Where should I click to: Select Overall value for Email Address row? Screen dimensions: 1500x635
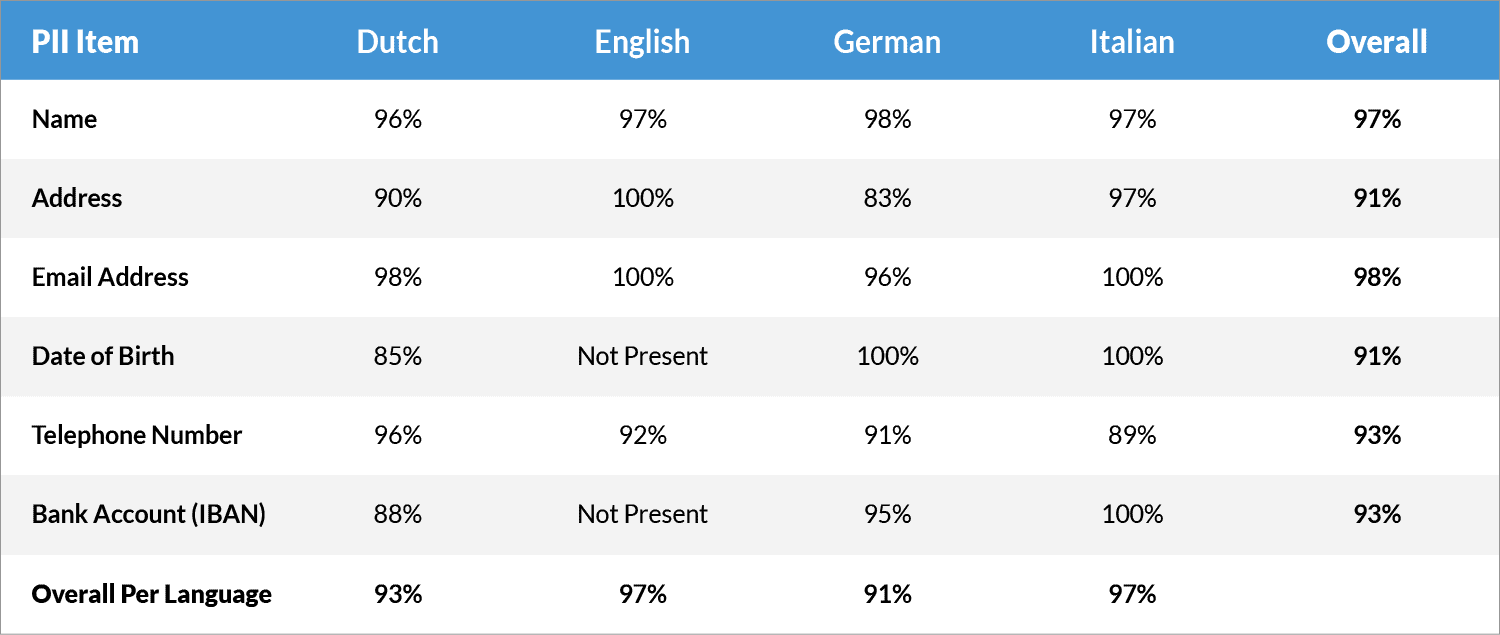click(1377, 277)
